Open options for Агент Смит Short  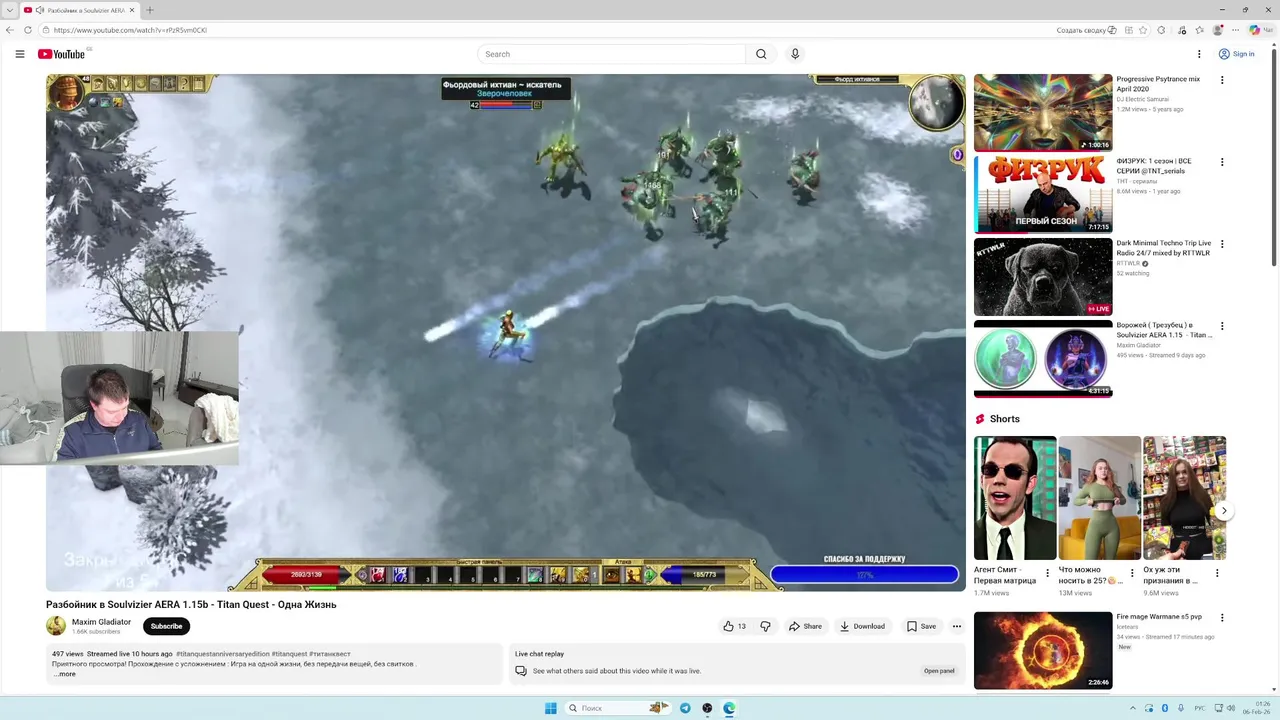click(1048, 573)
